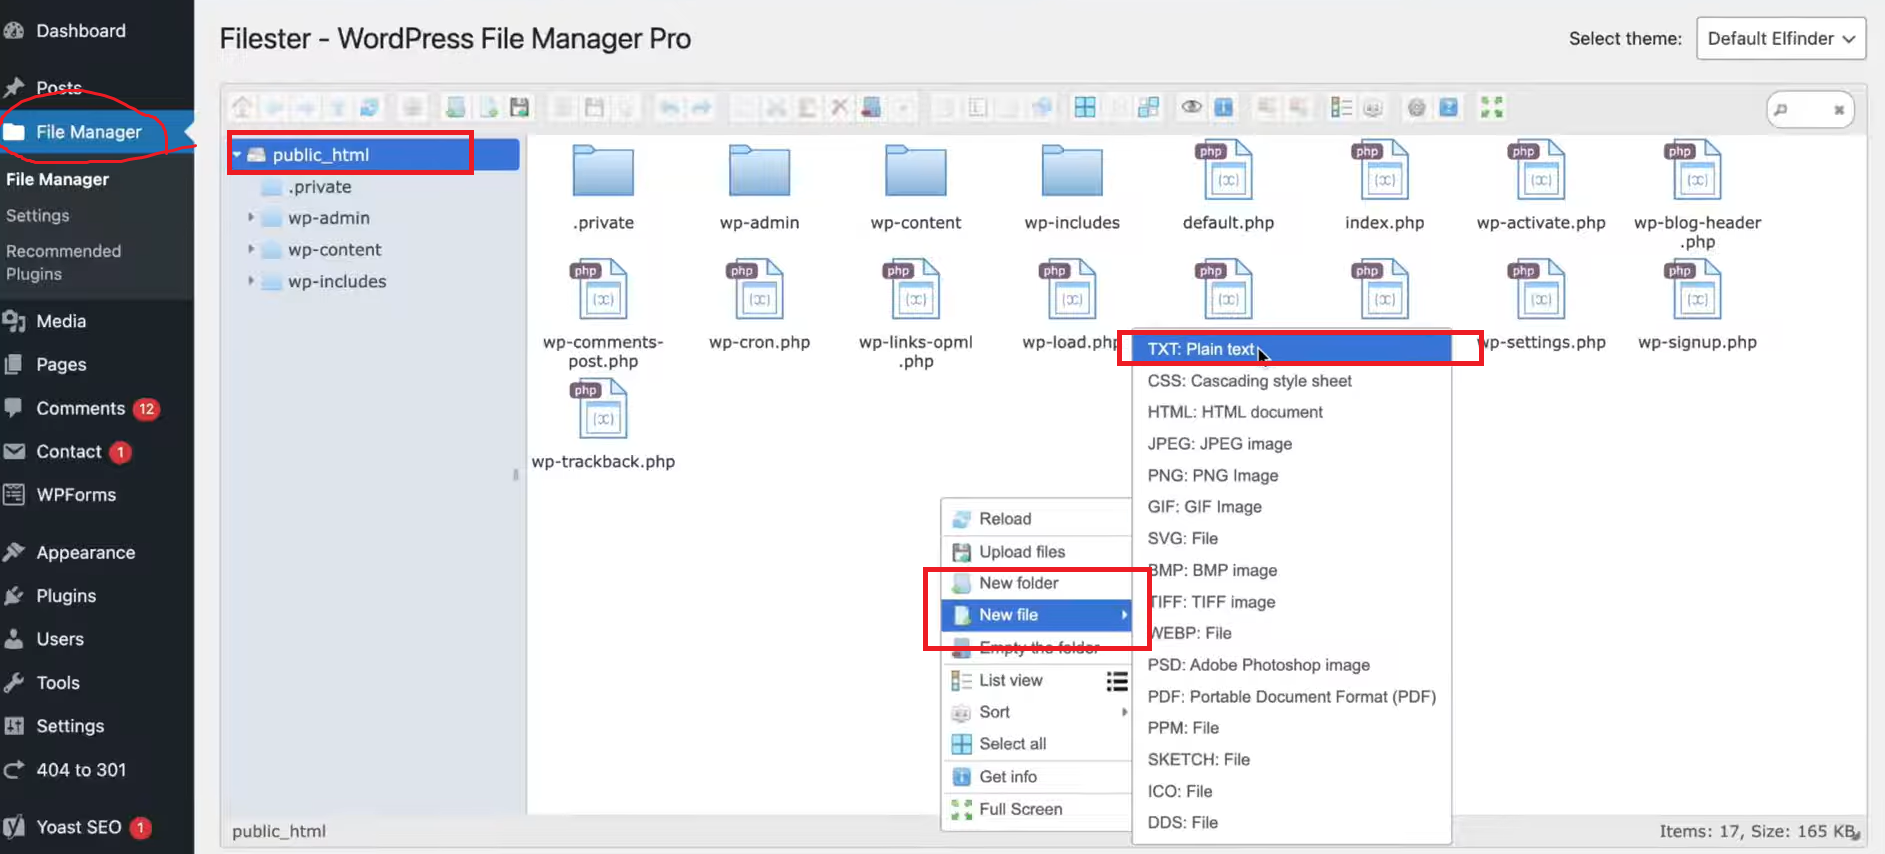Screen dimensions: 1885x854
Task: Toggle list view from the toolbar
Action: point(1341,107)
